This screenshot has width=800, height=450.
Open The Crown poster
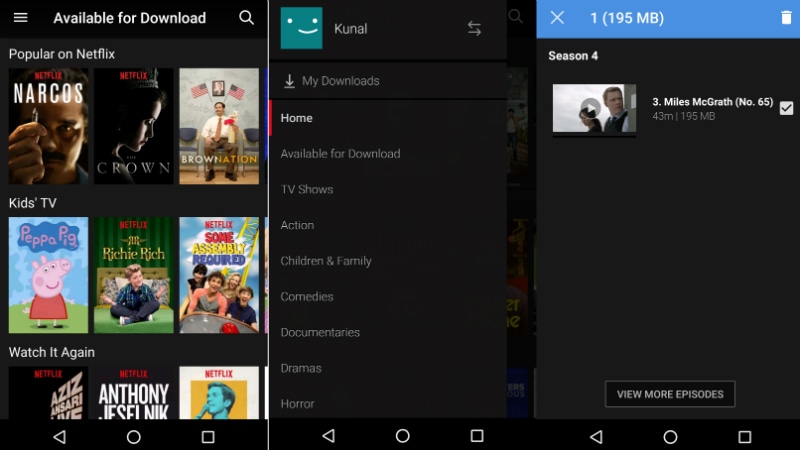134,126
